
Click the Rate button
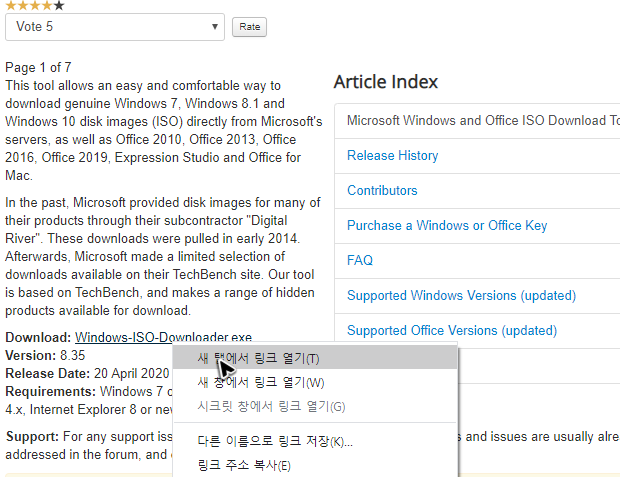tap(250, 27)
